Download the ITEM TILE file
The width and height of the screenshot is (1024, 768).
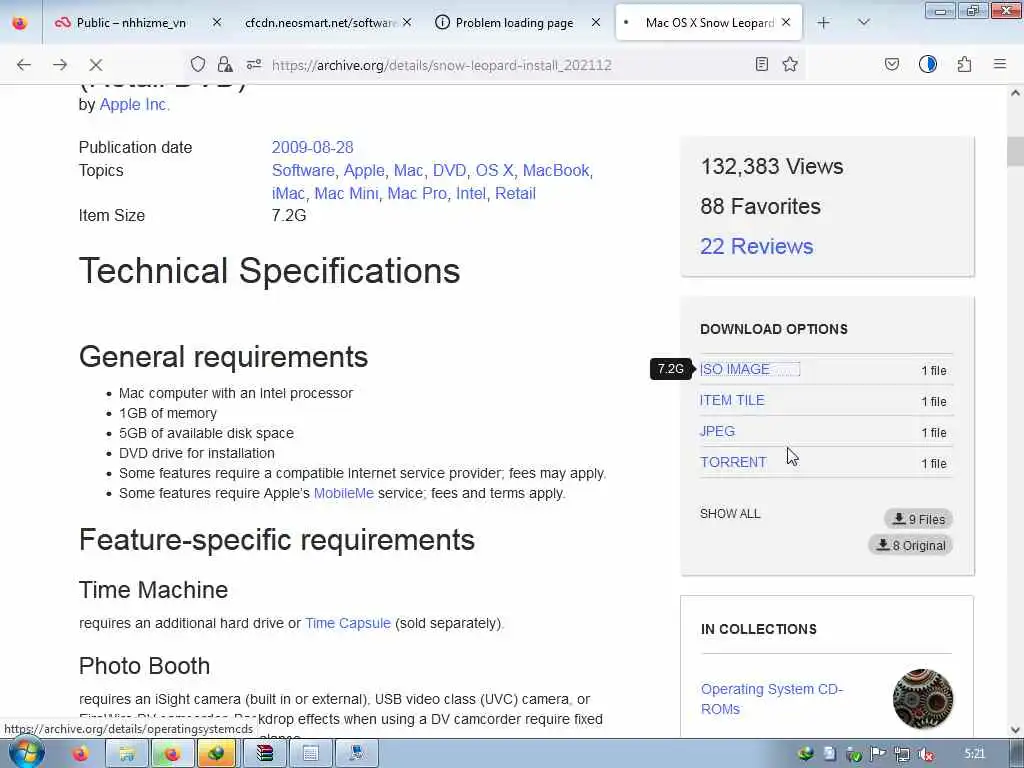tap(732, 400)
